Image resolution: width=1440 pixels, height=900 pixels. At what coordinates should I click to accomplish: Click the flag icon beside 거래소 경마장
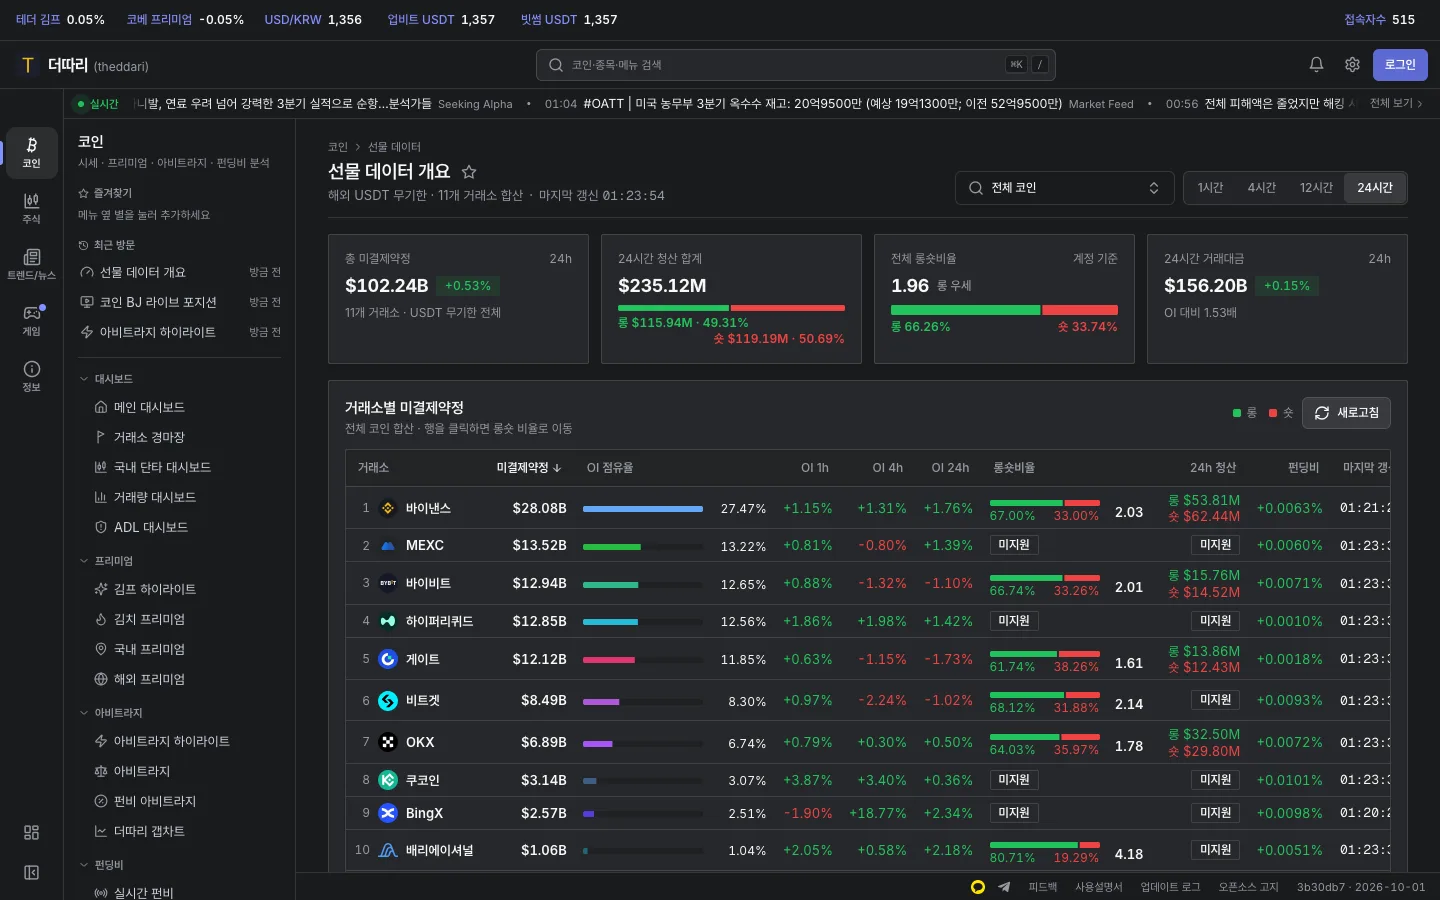(101, 437)
